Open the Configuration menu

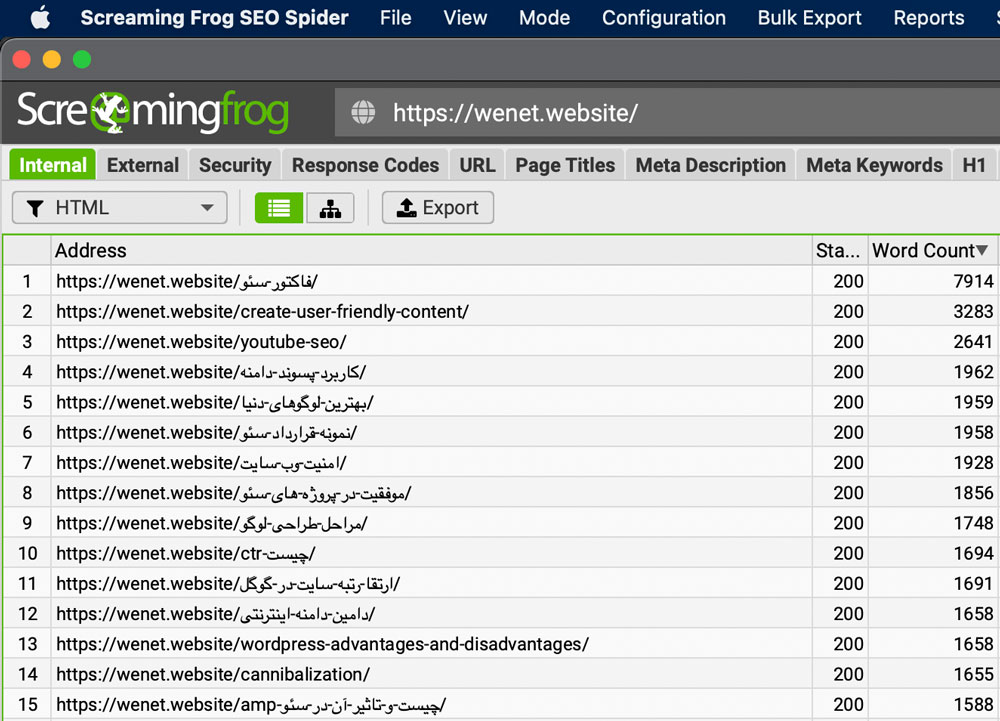pos(664,18)
